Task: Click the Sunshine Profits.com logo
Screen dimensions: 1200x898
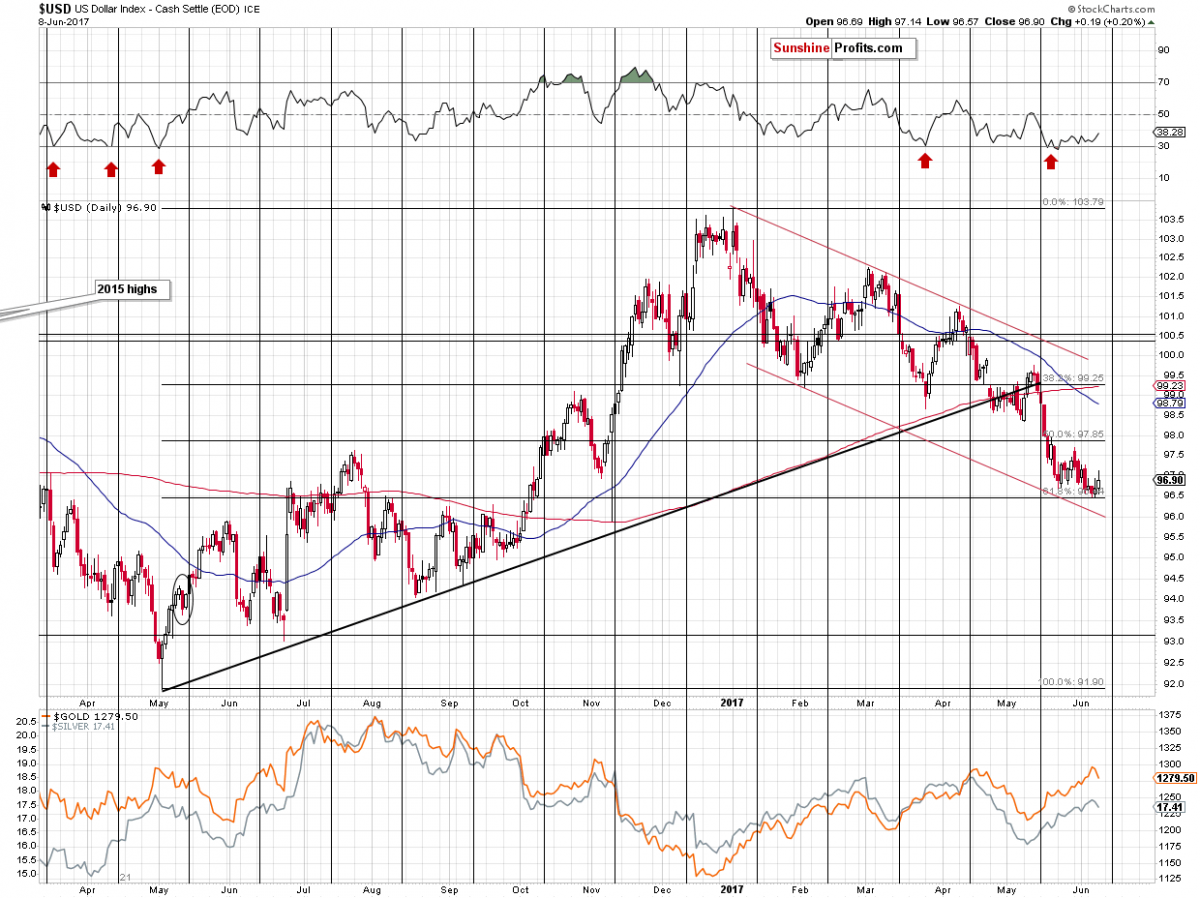Action: pyautogui.click(x=836, y=48)
